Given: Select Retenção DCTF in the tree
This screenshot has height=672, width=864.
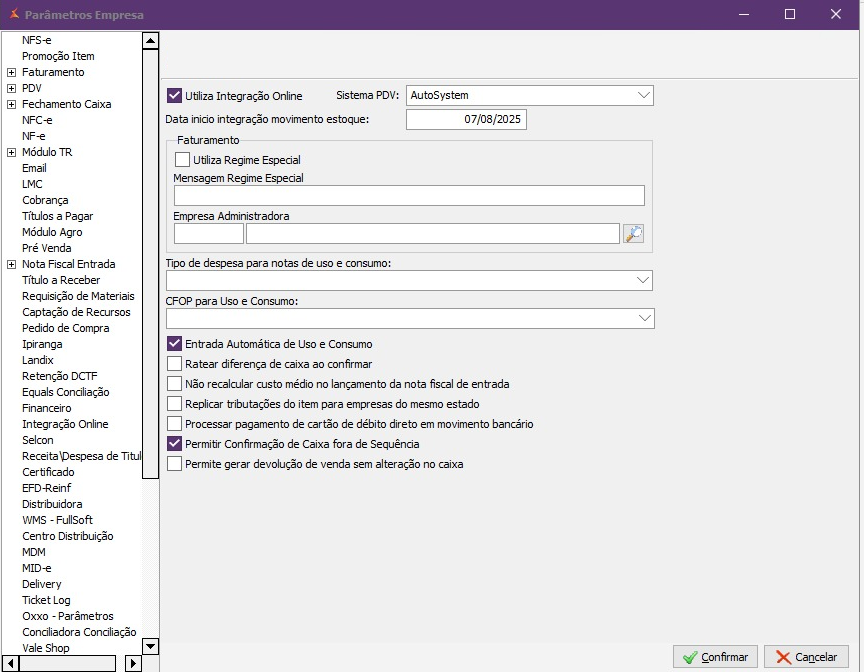Looking at the screenshot, I should [60, 376].
